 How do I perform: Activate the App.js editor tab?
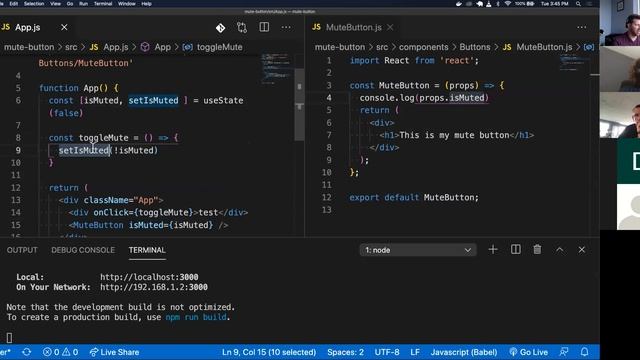28,27
